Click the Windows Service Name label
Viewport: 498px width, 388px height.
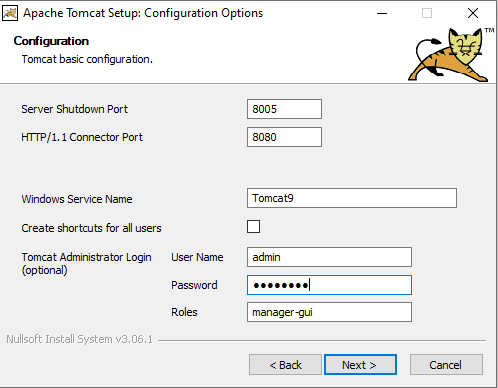pyautogui.click(x=77, y=199)
